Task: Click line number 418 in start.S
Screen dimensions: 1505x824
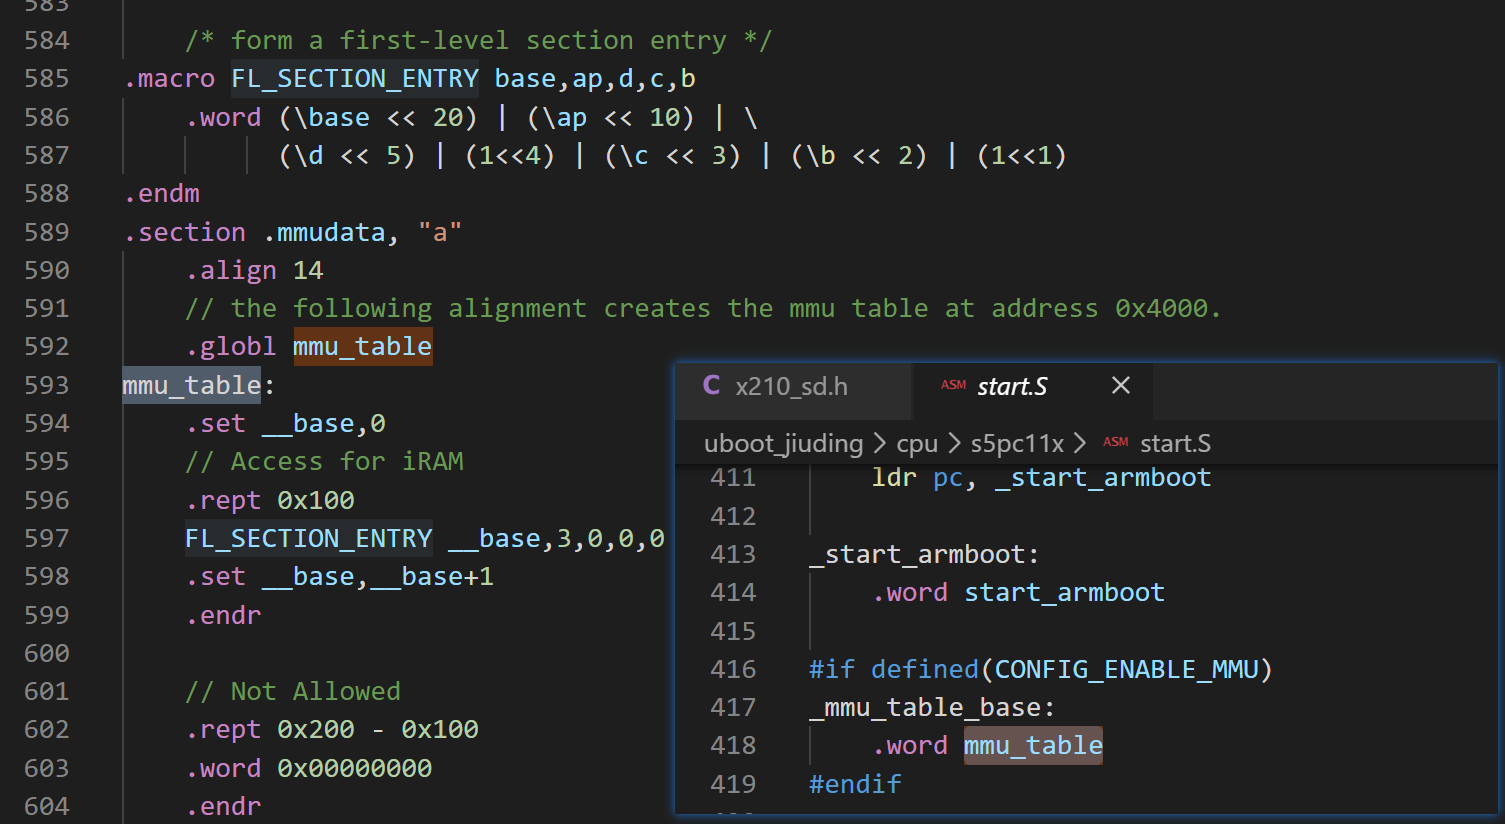Action: coord(733,745)
